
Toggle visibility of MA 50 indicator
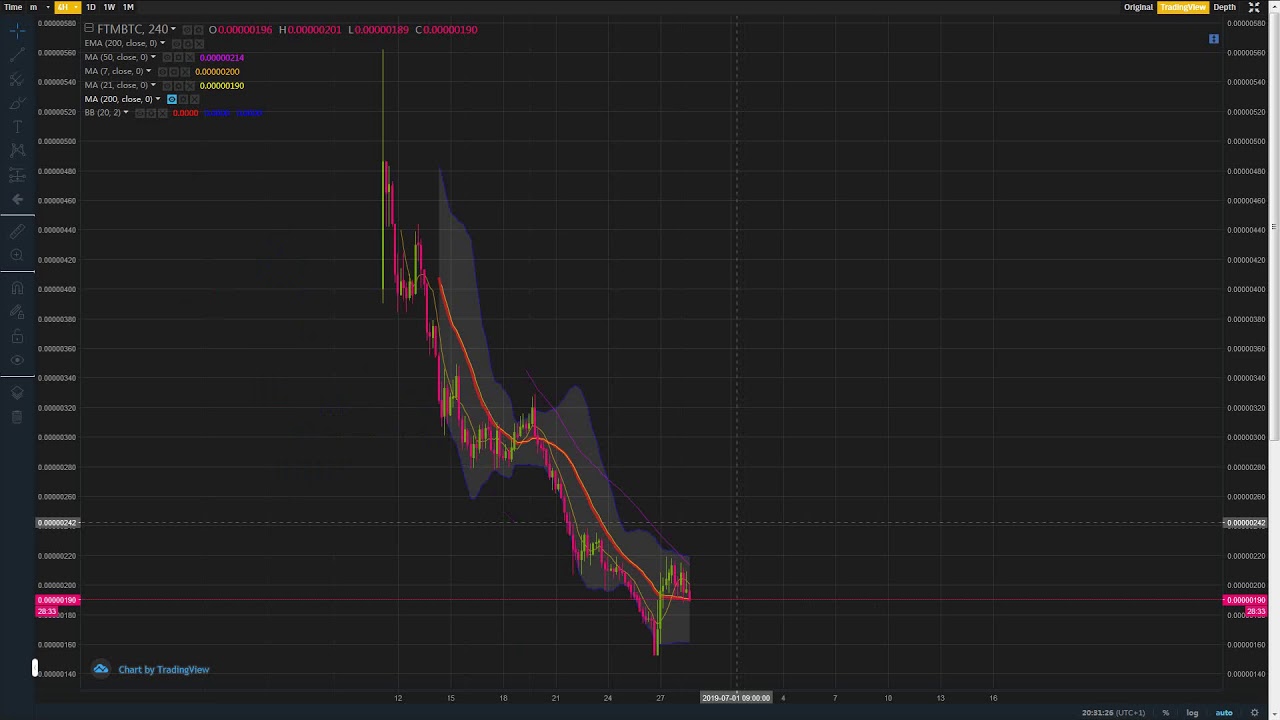coord(167,58)
